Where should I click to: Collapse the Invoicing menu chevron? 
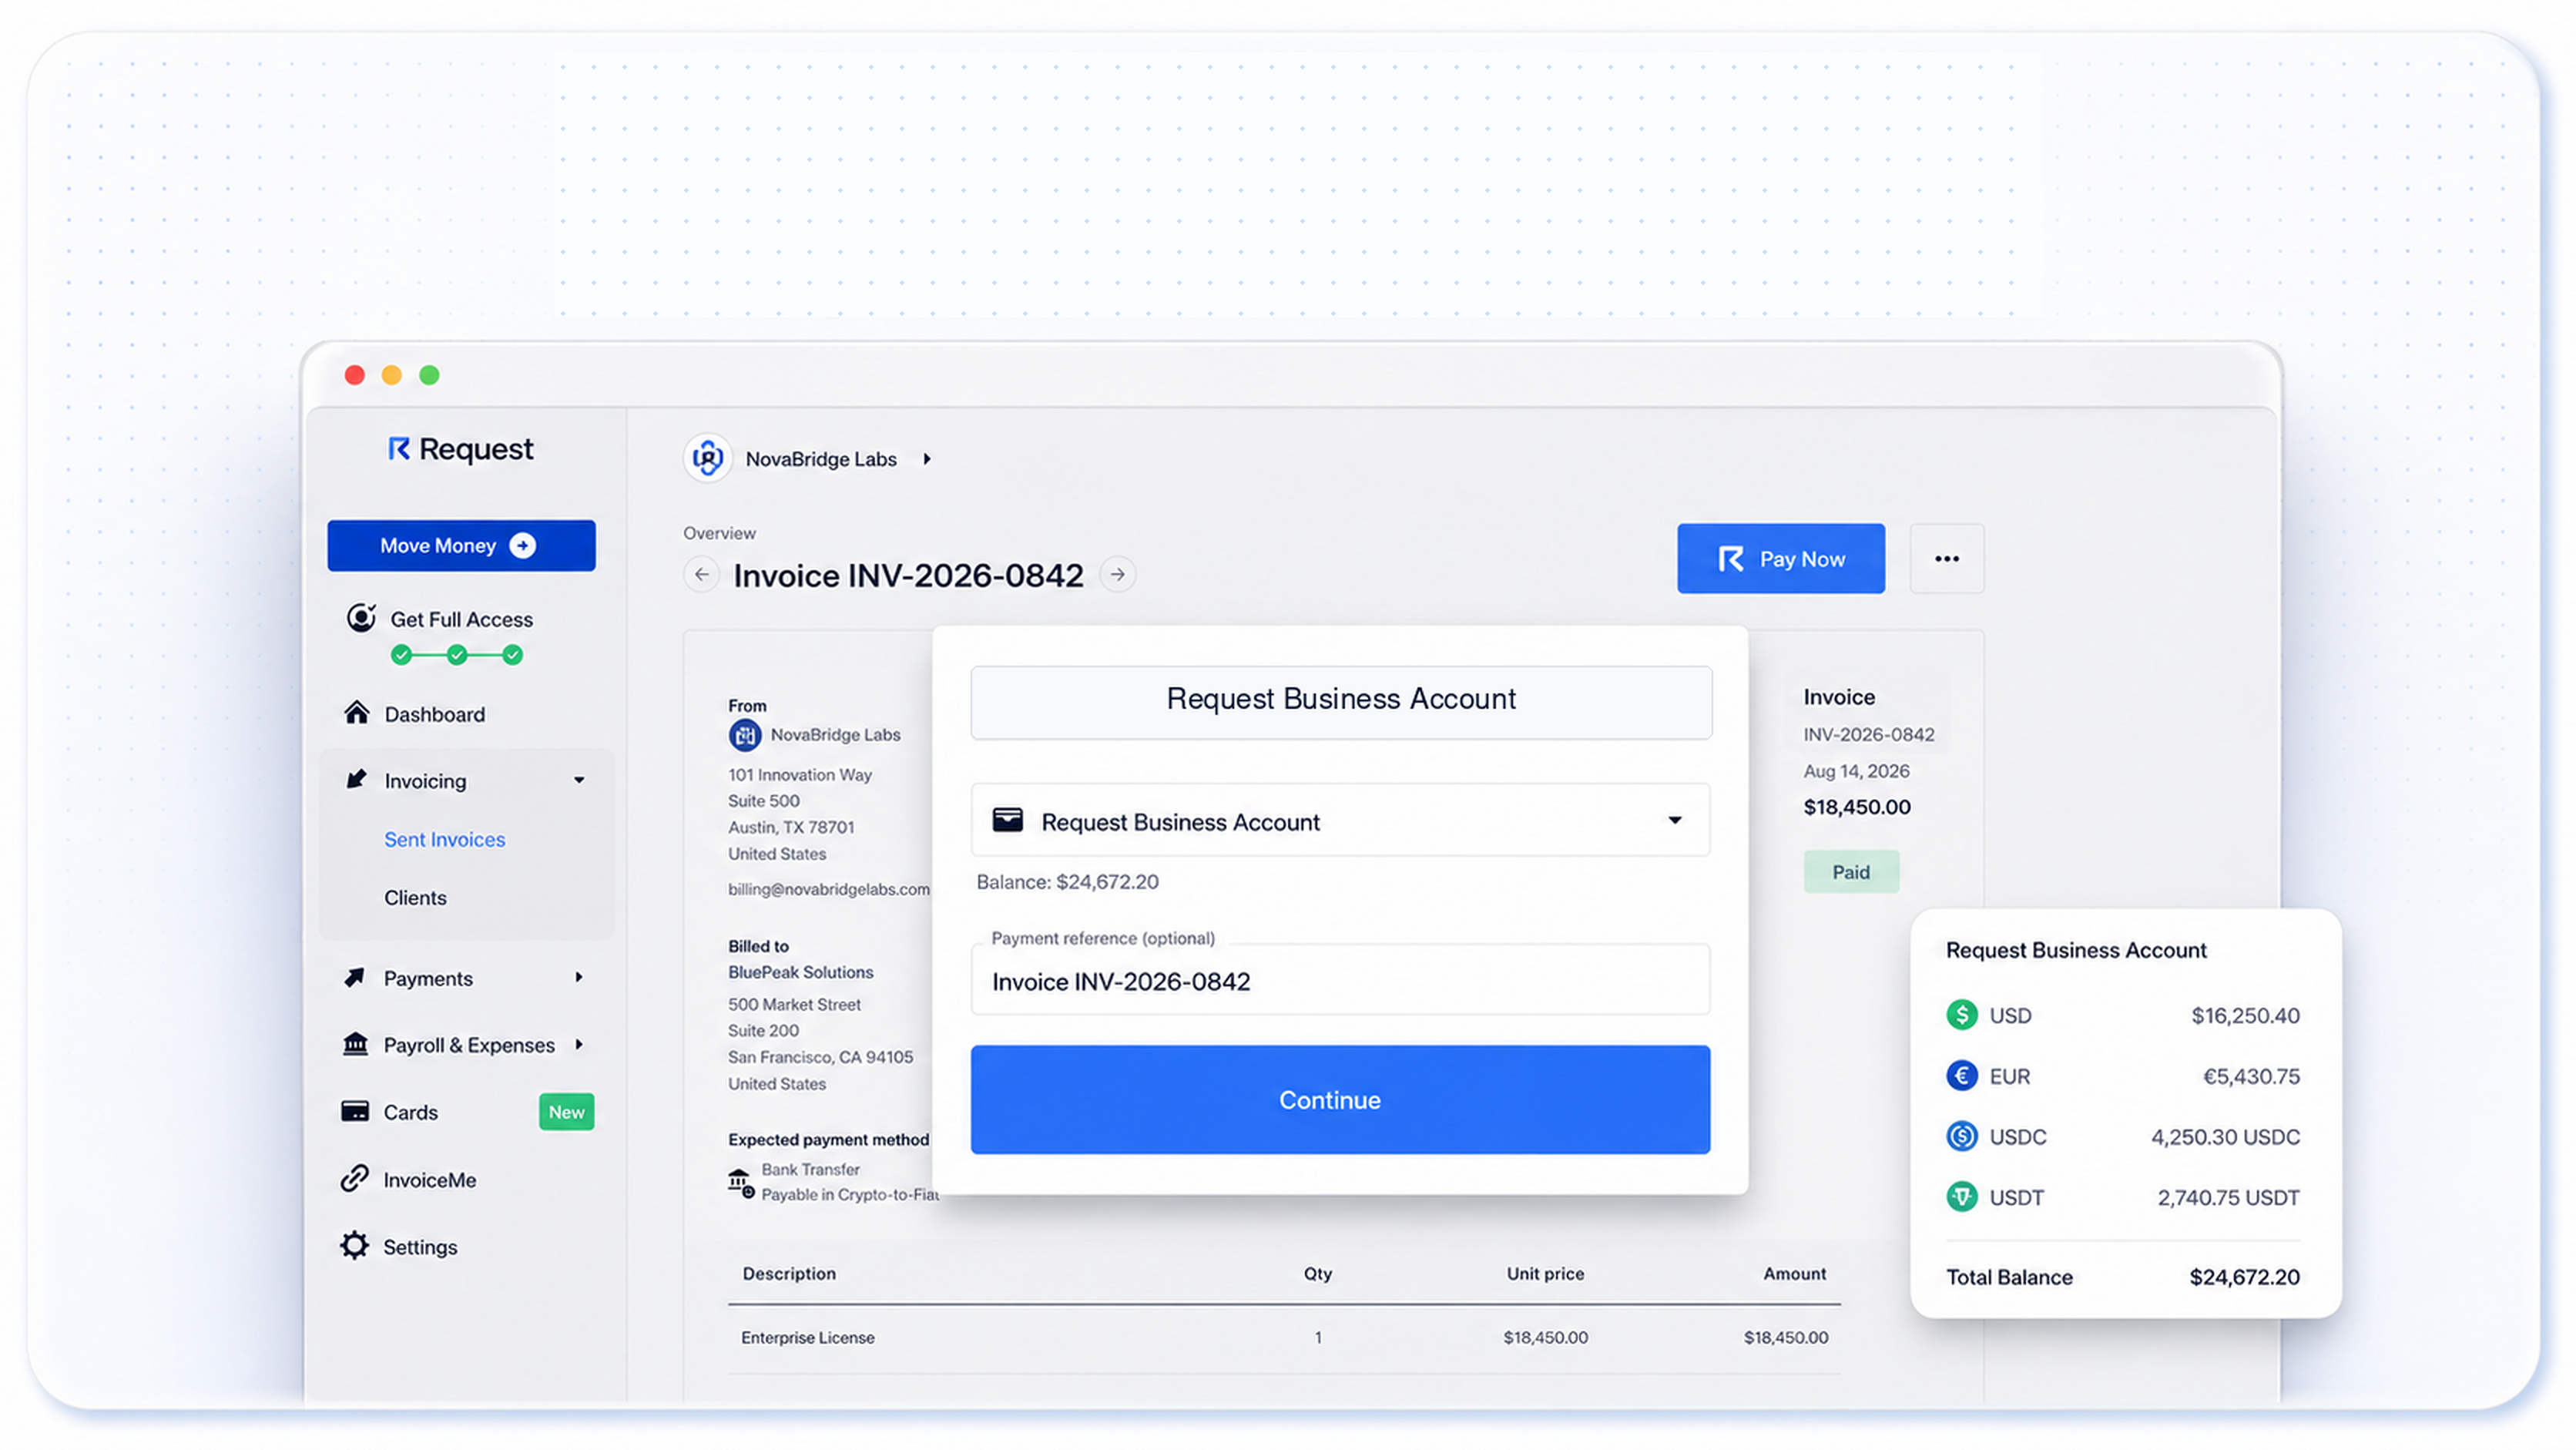[579, 780]
